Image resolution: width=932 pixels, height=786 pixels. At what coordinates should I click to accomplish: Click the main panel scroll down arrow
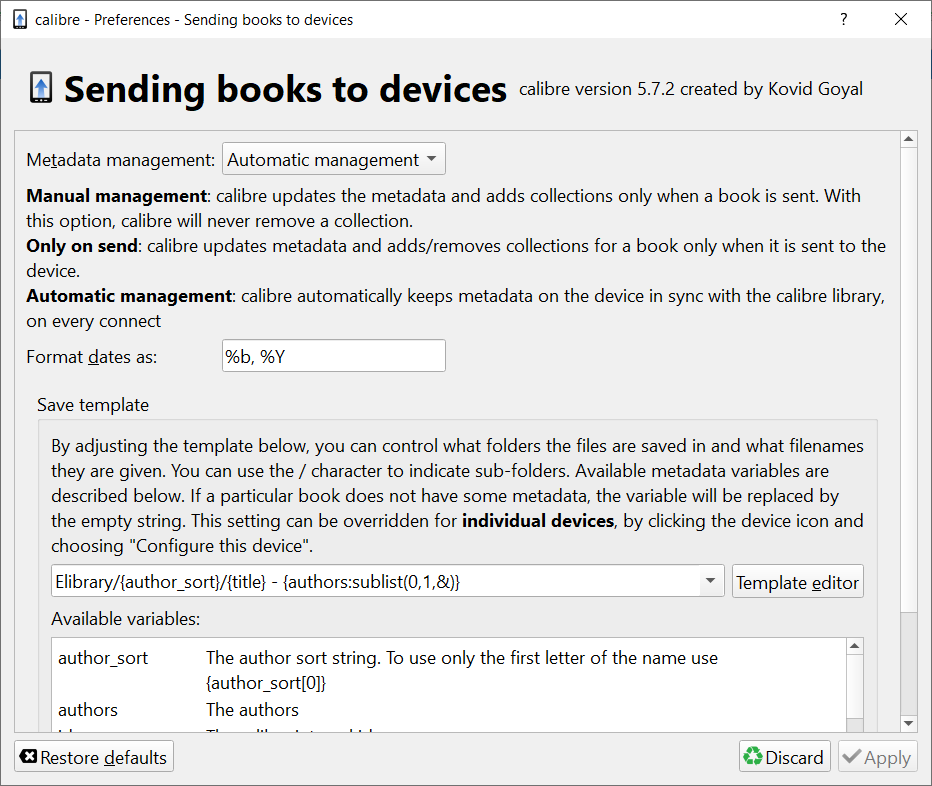coord(909,723)
